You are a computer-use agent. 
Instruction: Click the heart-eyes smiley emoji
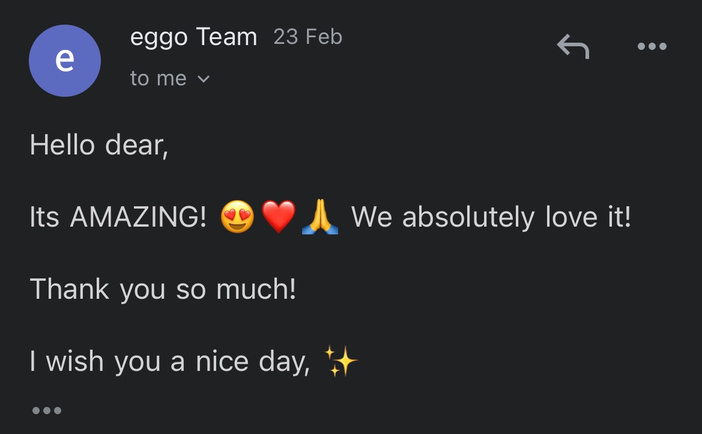pos(237,217)
